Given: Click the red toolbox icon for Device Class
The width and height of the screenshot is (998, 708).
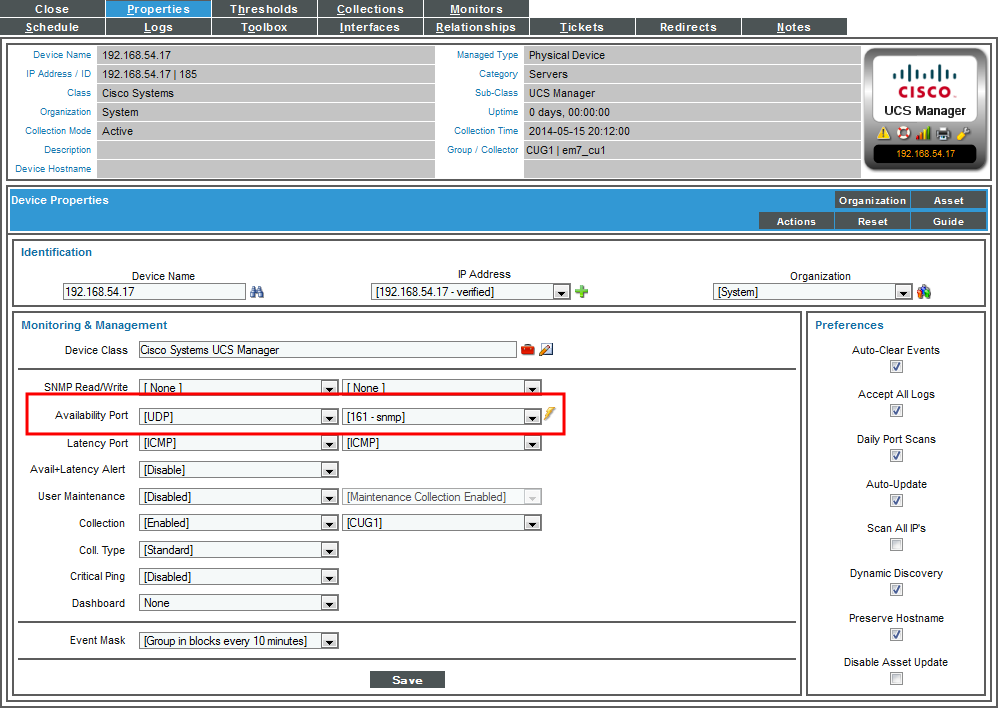Looking at the screenshot, I should (x=527, y=349).
